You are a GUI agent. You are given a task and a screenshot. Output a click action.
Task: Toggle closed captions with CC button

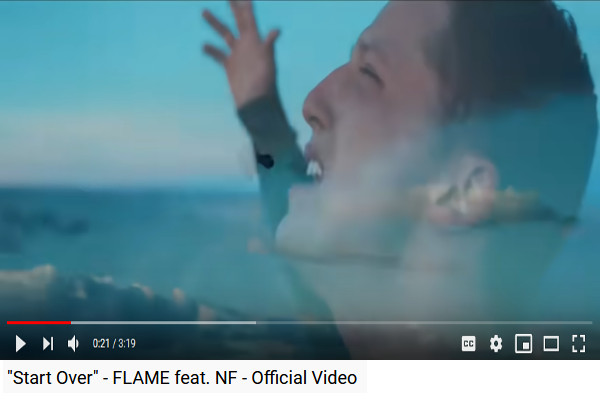(x=468, y=343)
